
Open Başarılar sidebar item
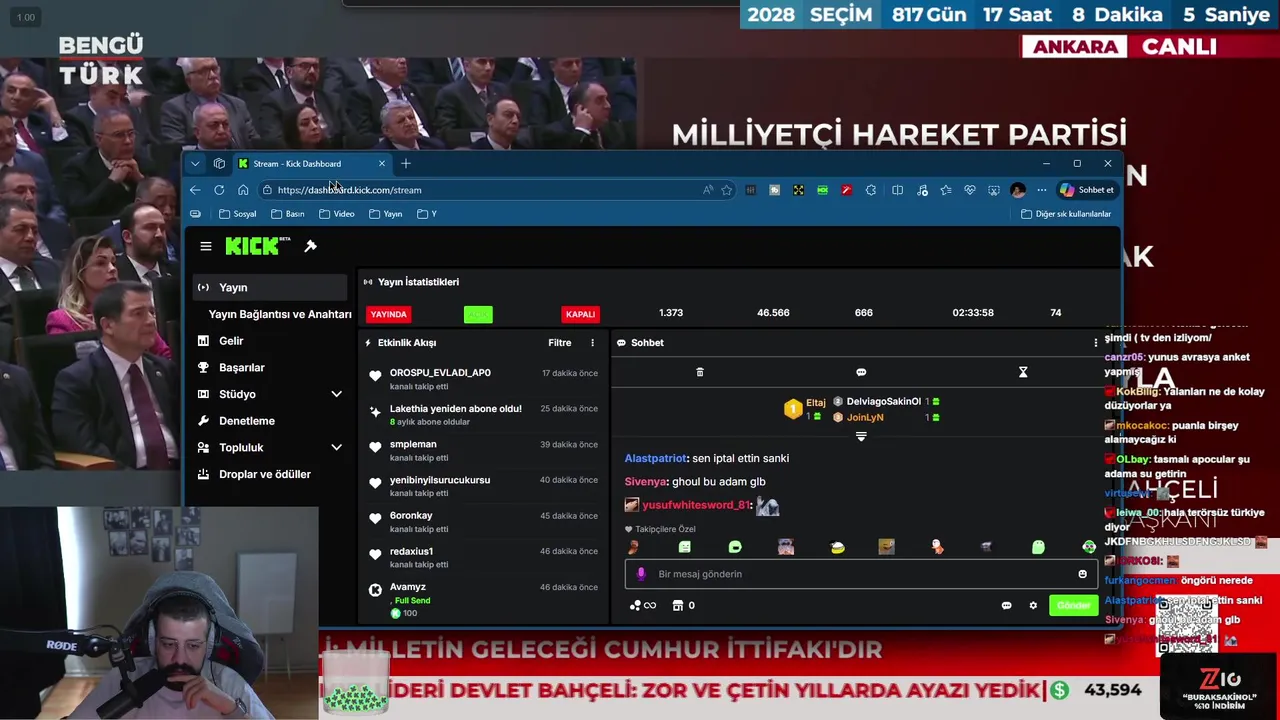click(270, 368)
